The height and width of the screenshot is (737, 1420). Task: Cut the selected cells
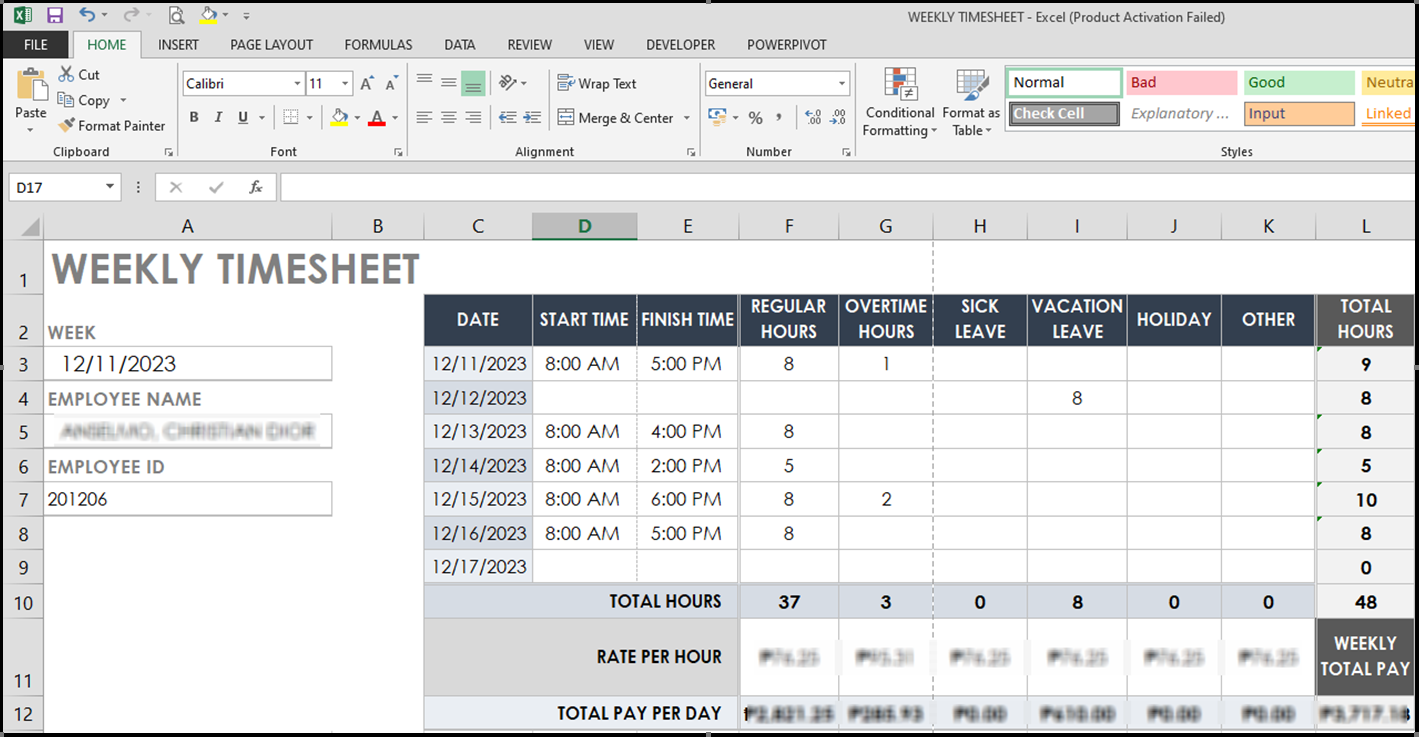point(79,74)
